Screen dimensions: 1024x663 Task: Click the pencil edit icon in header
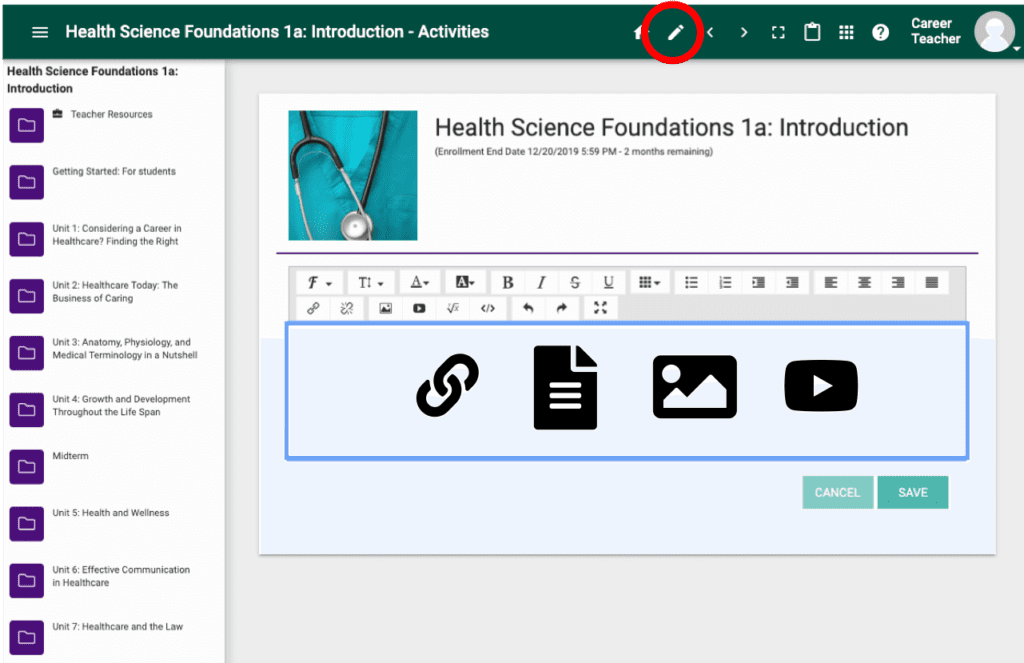click(x=675, y=32)
